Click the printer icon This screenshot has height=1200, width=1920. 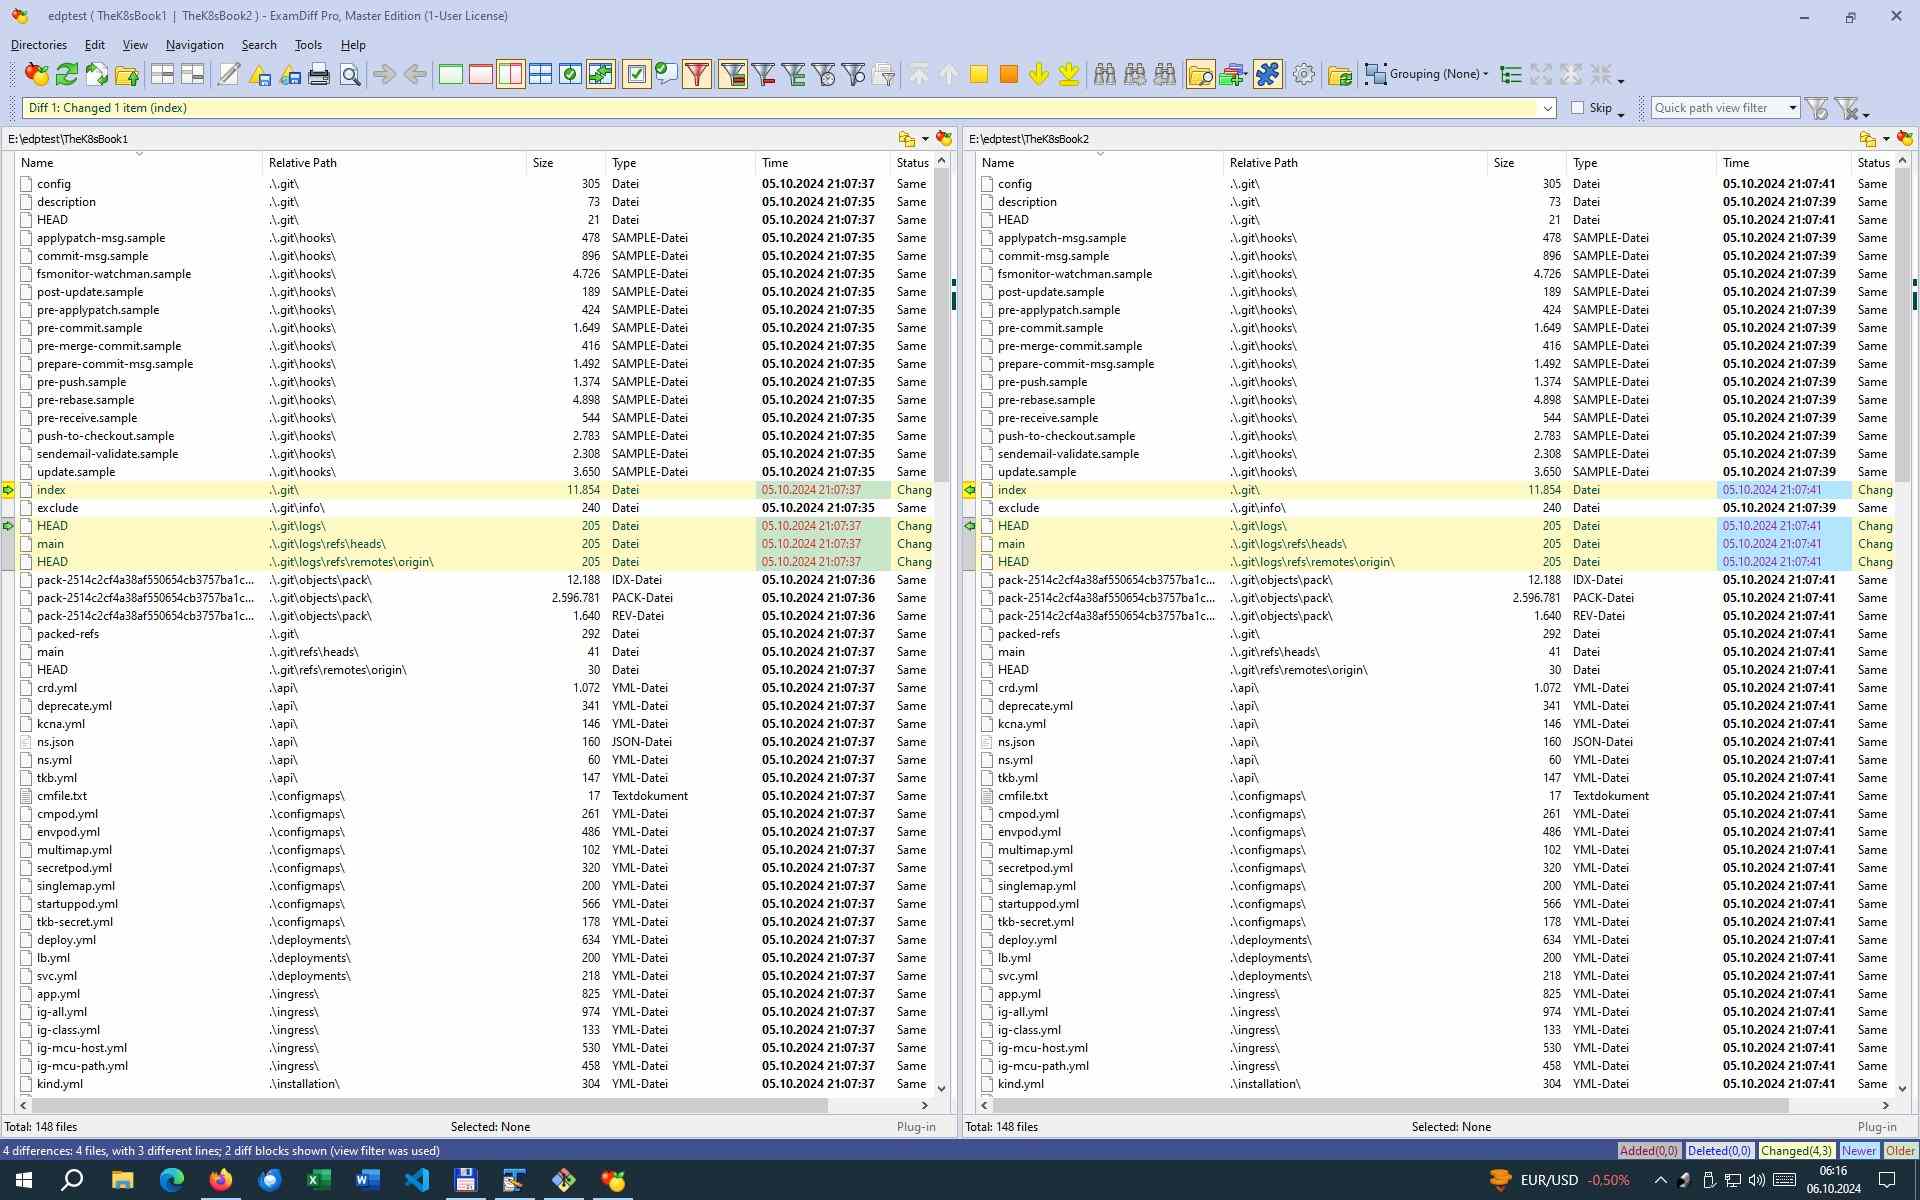pos(319,74)
